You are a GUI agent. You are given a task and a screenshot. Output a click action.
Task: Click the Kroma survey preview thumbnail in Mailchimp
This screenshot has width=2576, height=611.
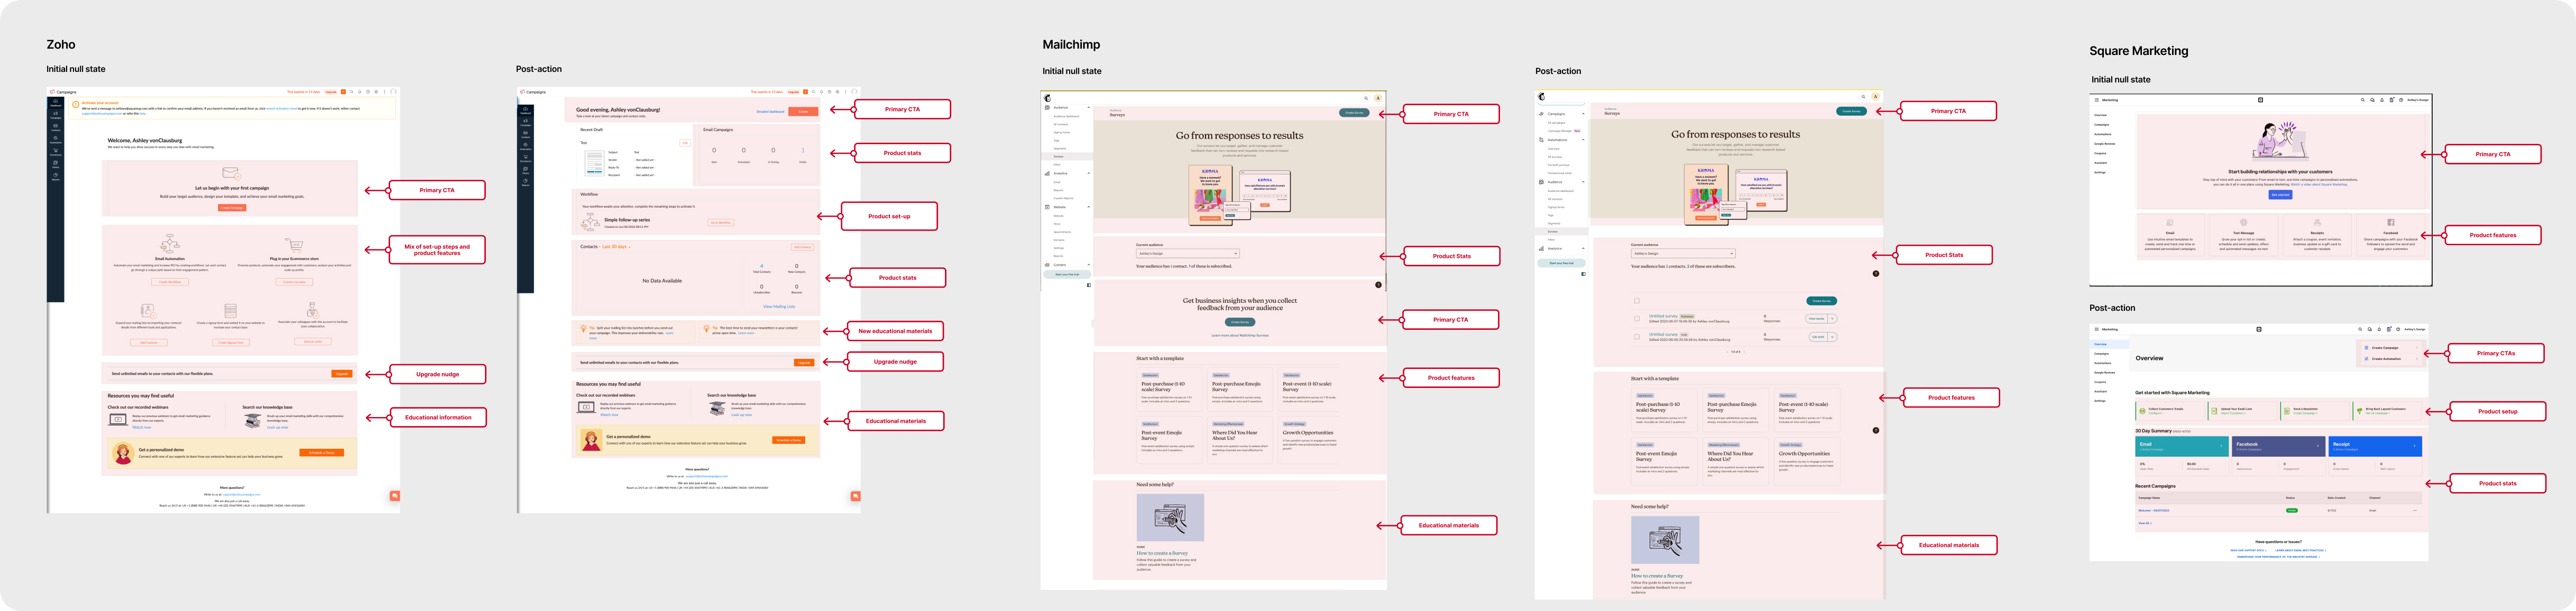1210,195
